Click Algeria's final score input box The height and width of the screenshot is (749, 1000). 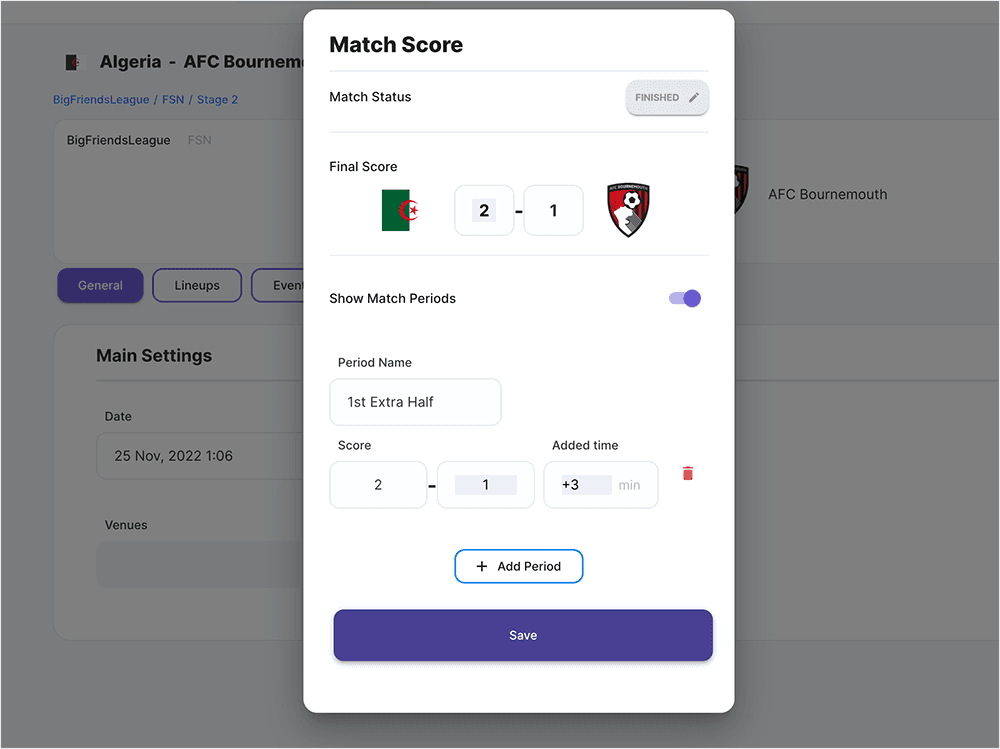click(484, 210)
